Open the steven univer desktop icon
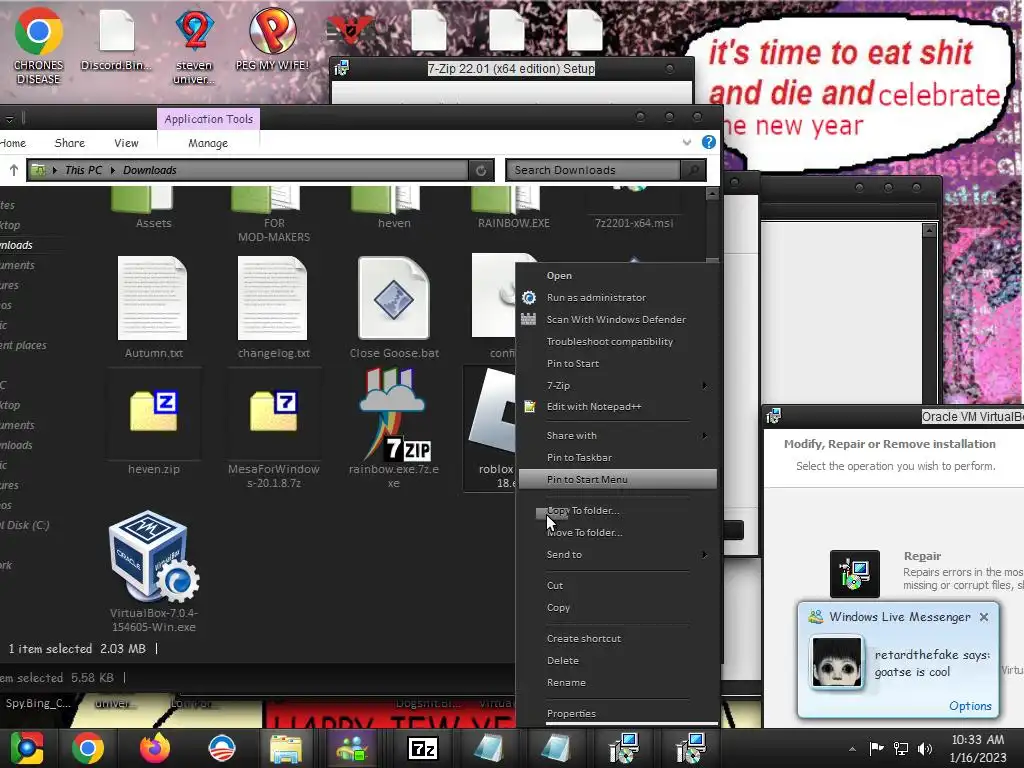 point(194,46)
